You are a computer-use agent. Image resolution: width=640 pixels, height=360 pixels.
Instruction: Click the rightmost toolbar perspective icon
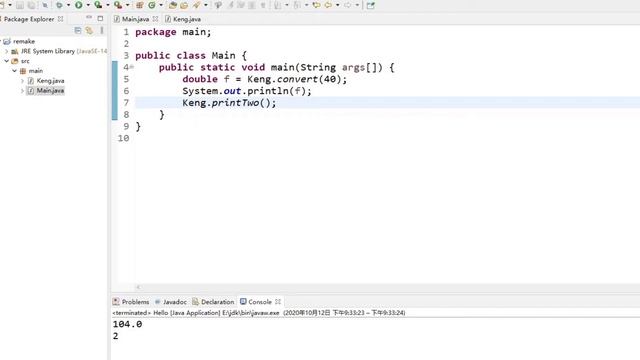371,5
